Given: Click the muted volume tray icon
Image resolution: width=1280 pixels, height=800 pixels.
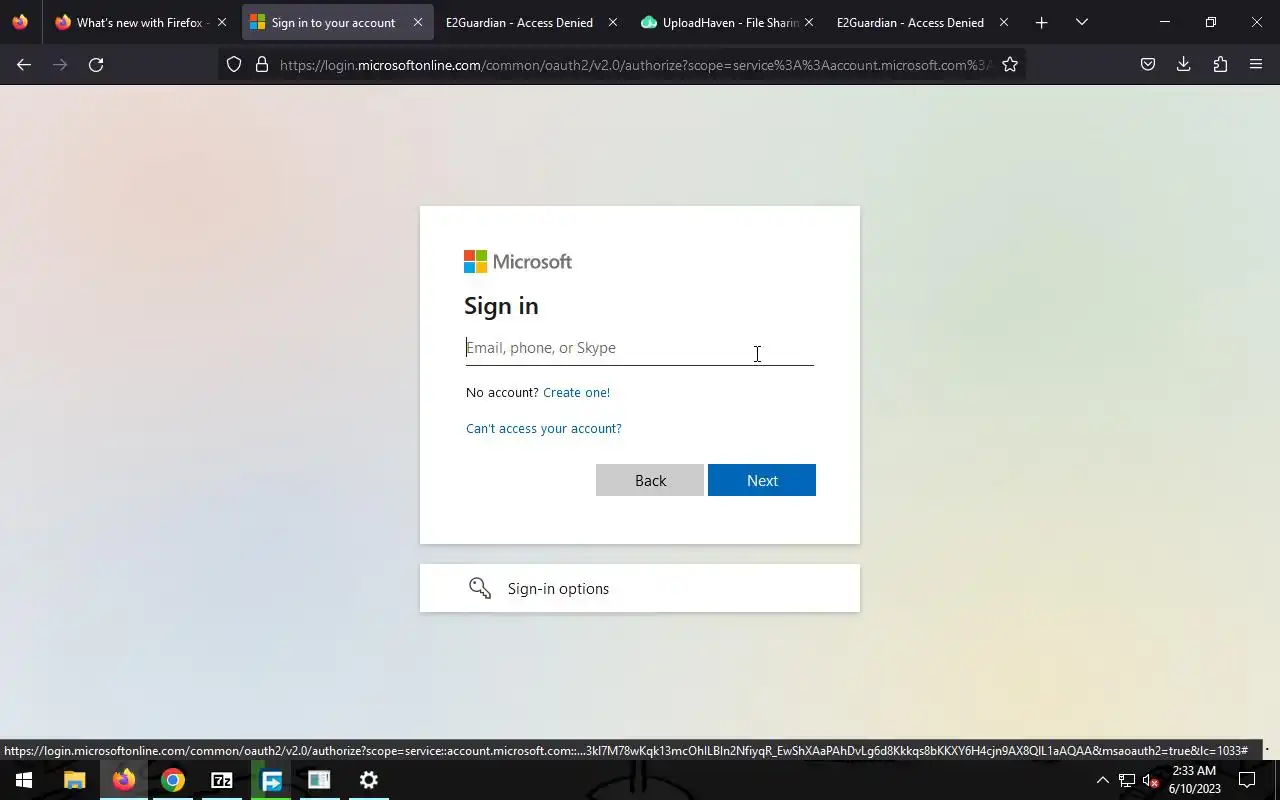Looking at the screenshot, I should (1150, 780).
